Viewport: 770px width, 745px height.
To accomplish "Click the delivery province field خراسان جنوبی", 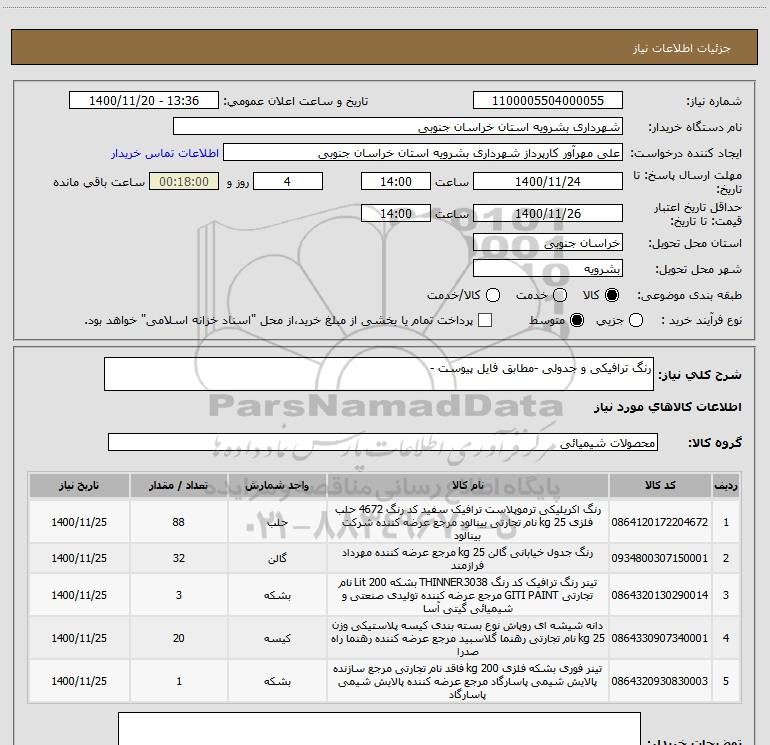I will tap(548, 243).
